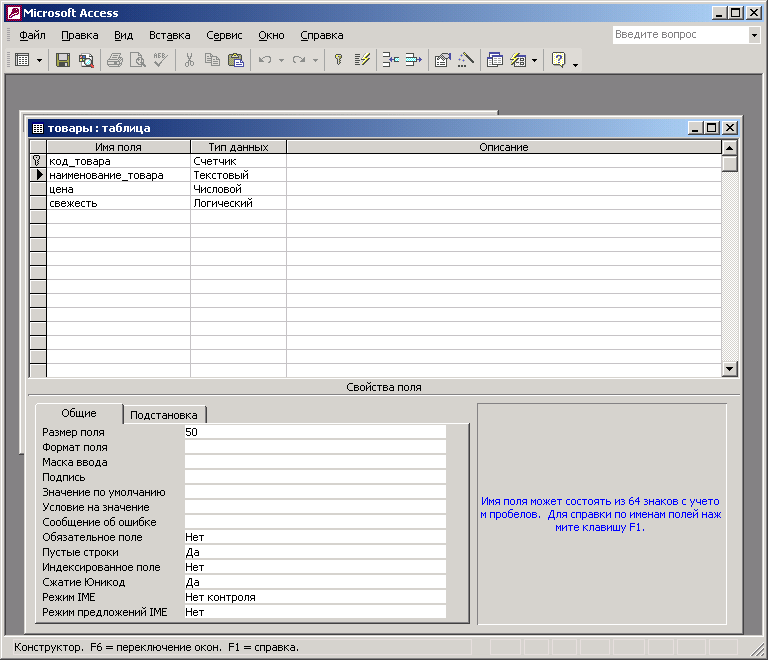Click data type cell 'Числовой'
This screenshot has height=660, width=768.
[239, 189]
